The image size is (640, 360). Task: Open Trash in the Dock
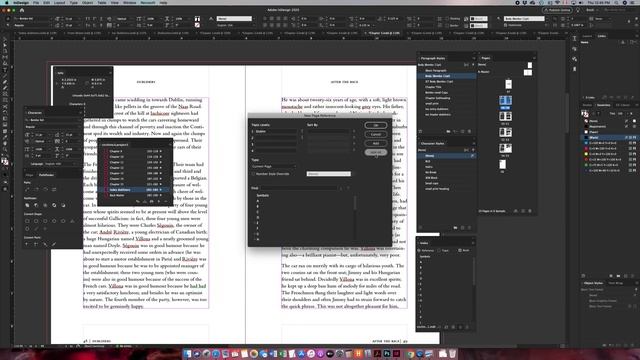point(453,353)
